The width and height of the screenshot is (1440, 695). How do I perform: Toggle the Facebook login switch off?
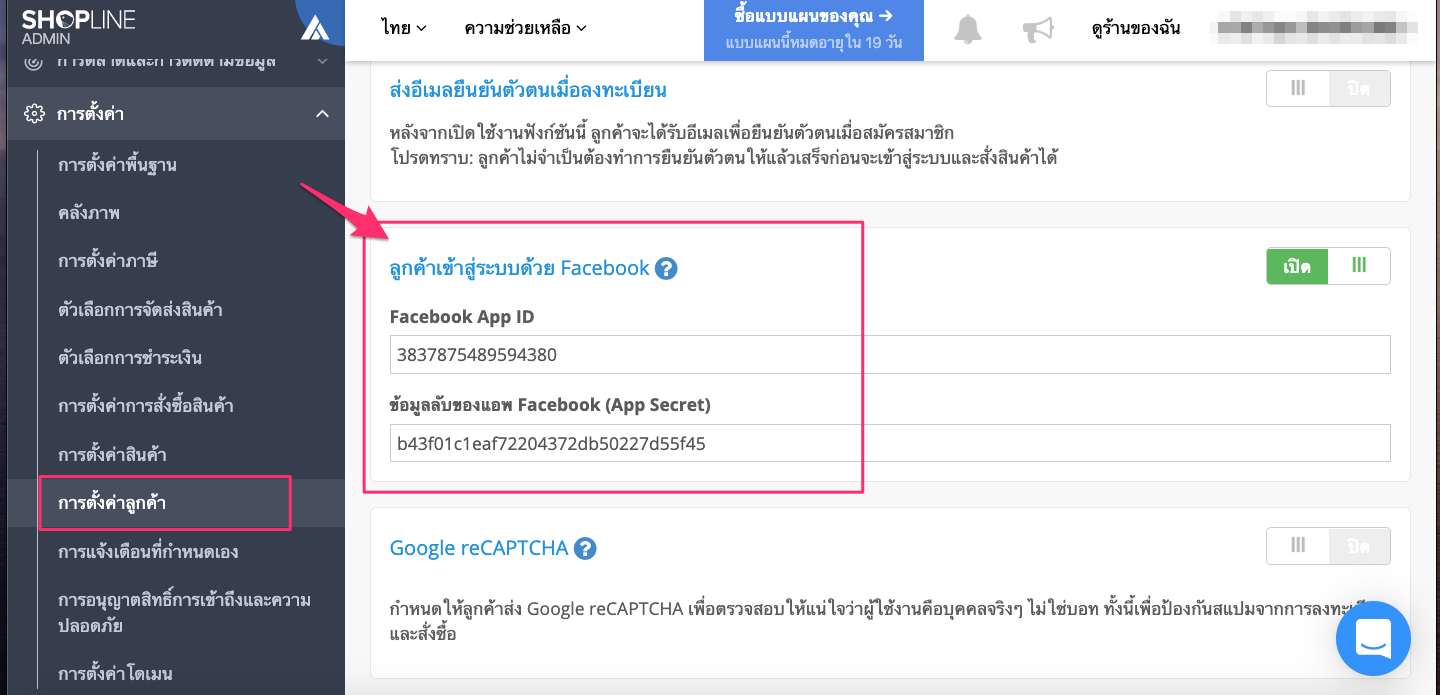point(1328,266)
